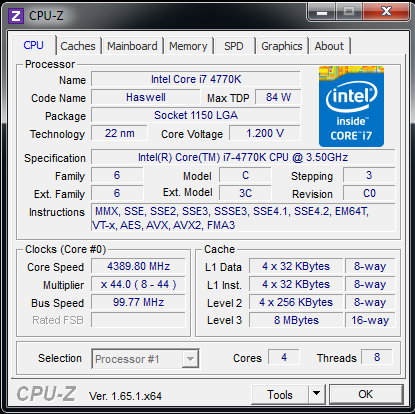Click the Core Voltage value 1.200 V
The image size is (415, 414).
[265, 133]
